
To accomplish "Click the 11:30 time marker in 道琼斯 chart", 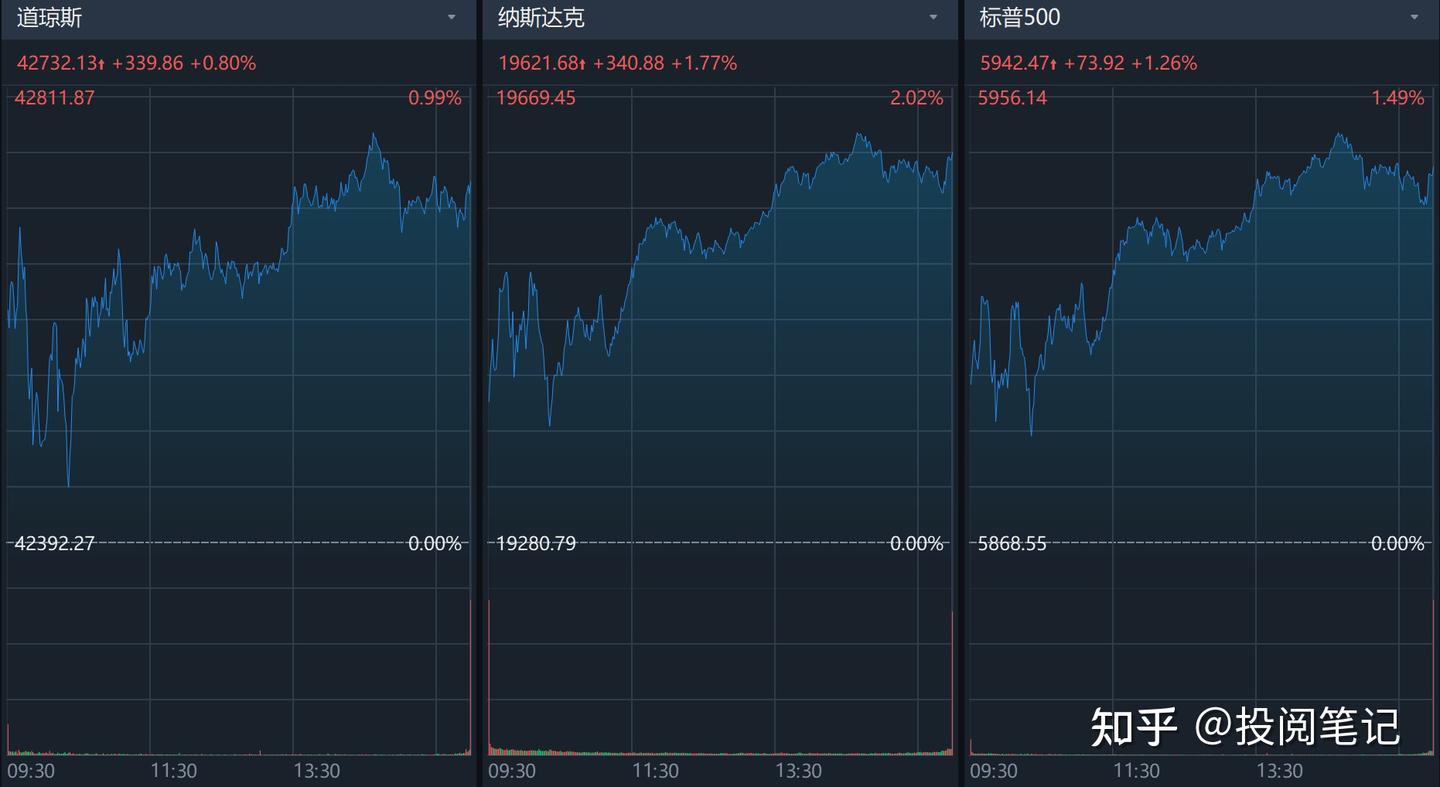I will [x=174, y=771].
